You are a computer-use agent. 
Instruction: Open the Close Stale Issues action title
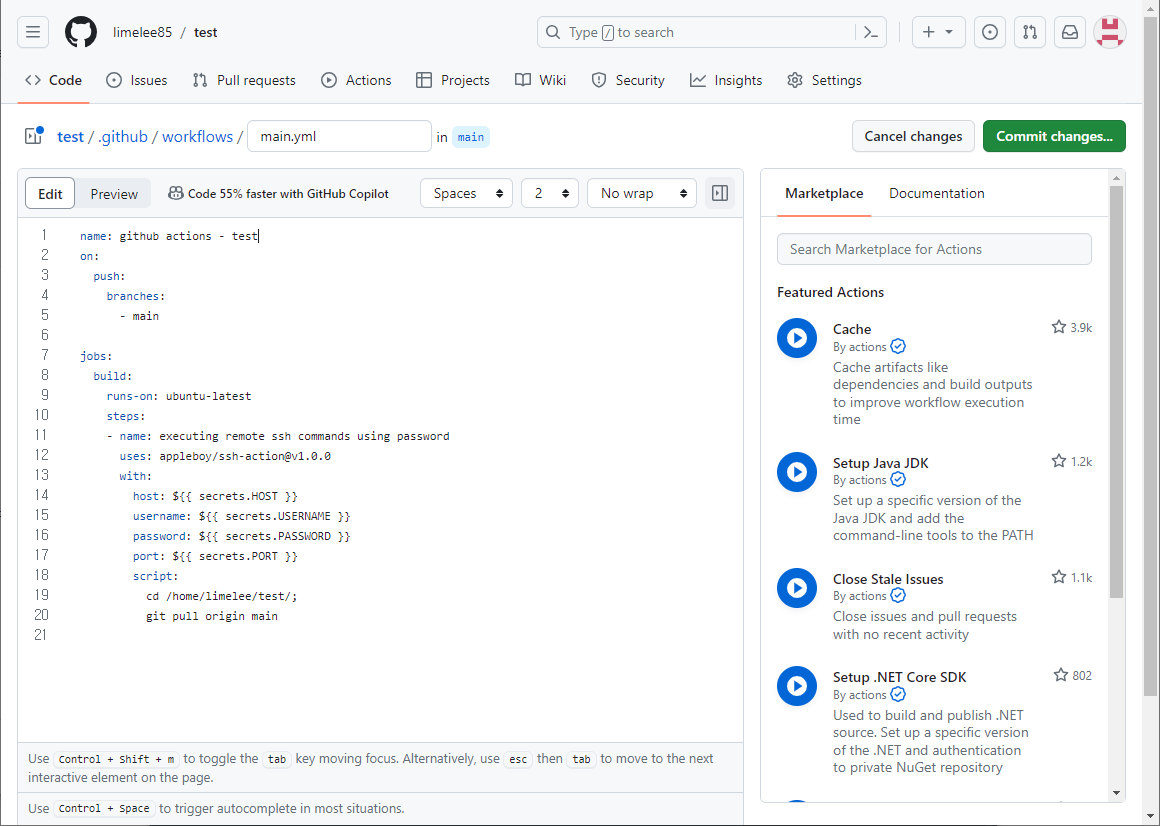888,579
